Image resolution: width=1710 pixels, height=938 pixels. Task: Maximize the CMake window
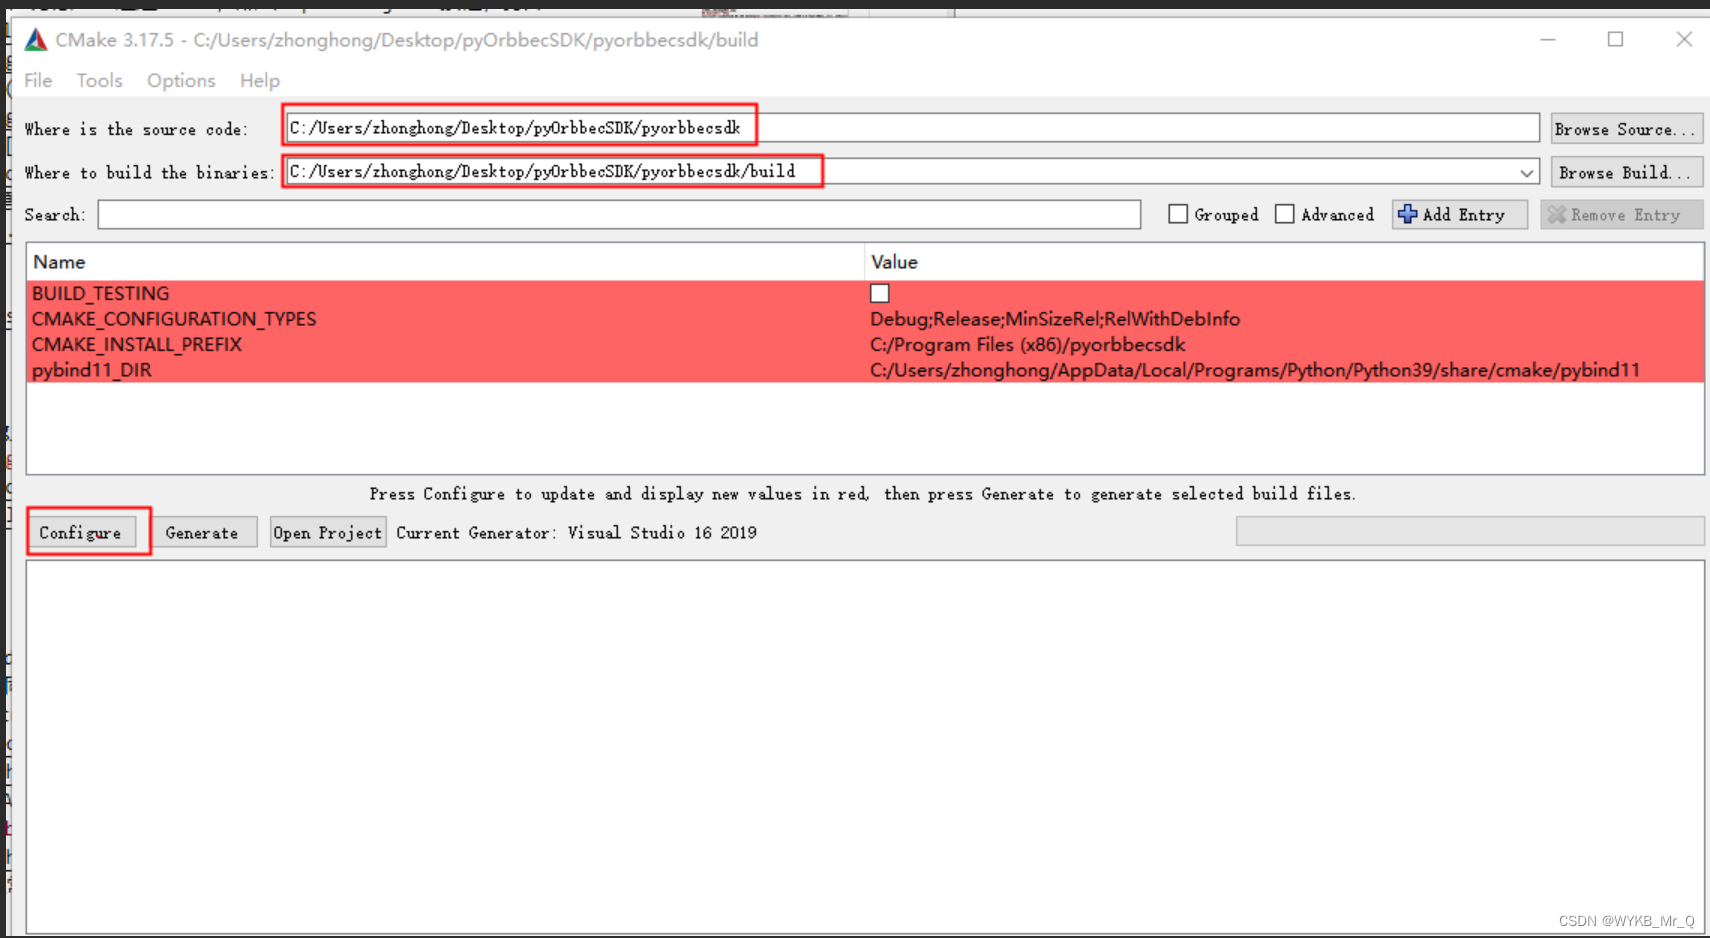pos(1615,40)
